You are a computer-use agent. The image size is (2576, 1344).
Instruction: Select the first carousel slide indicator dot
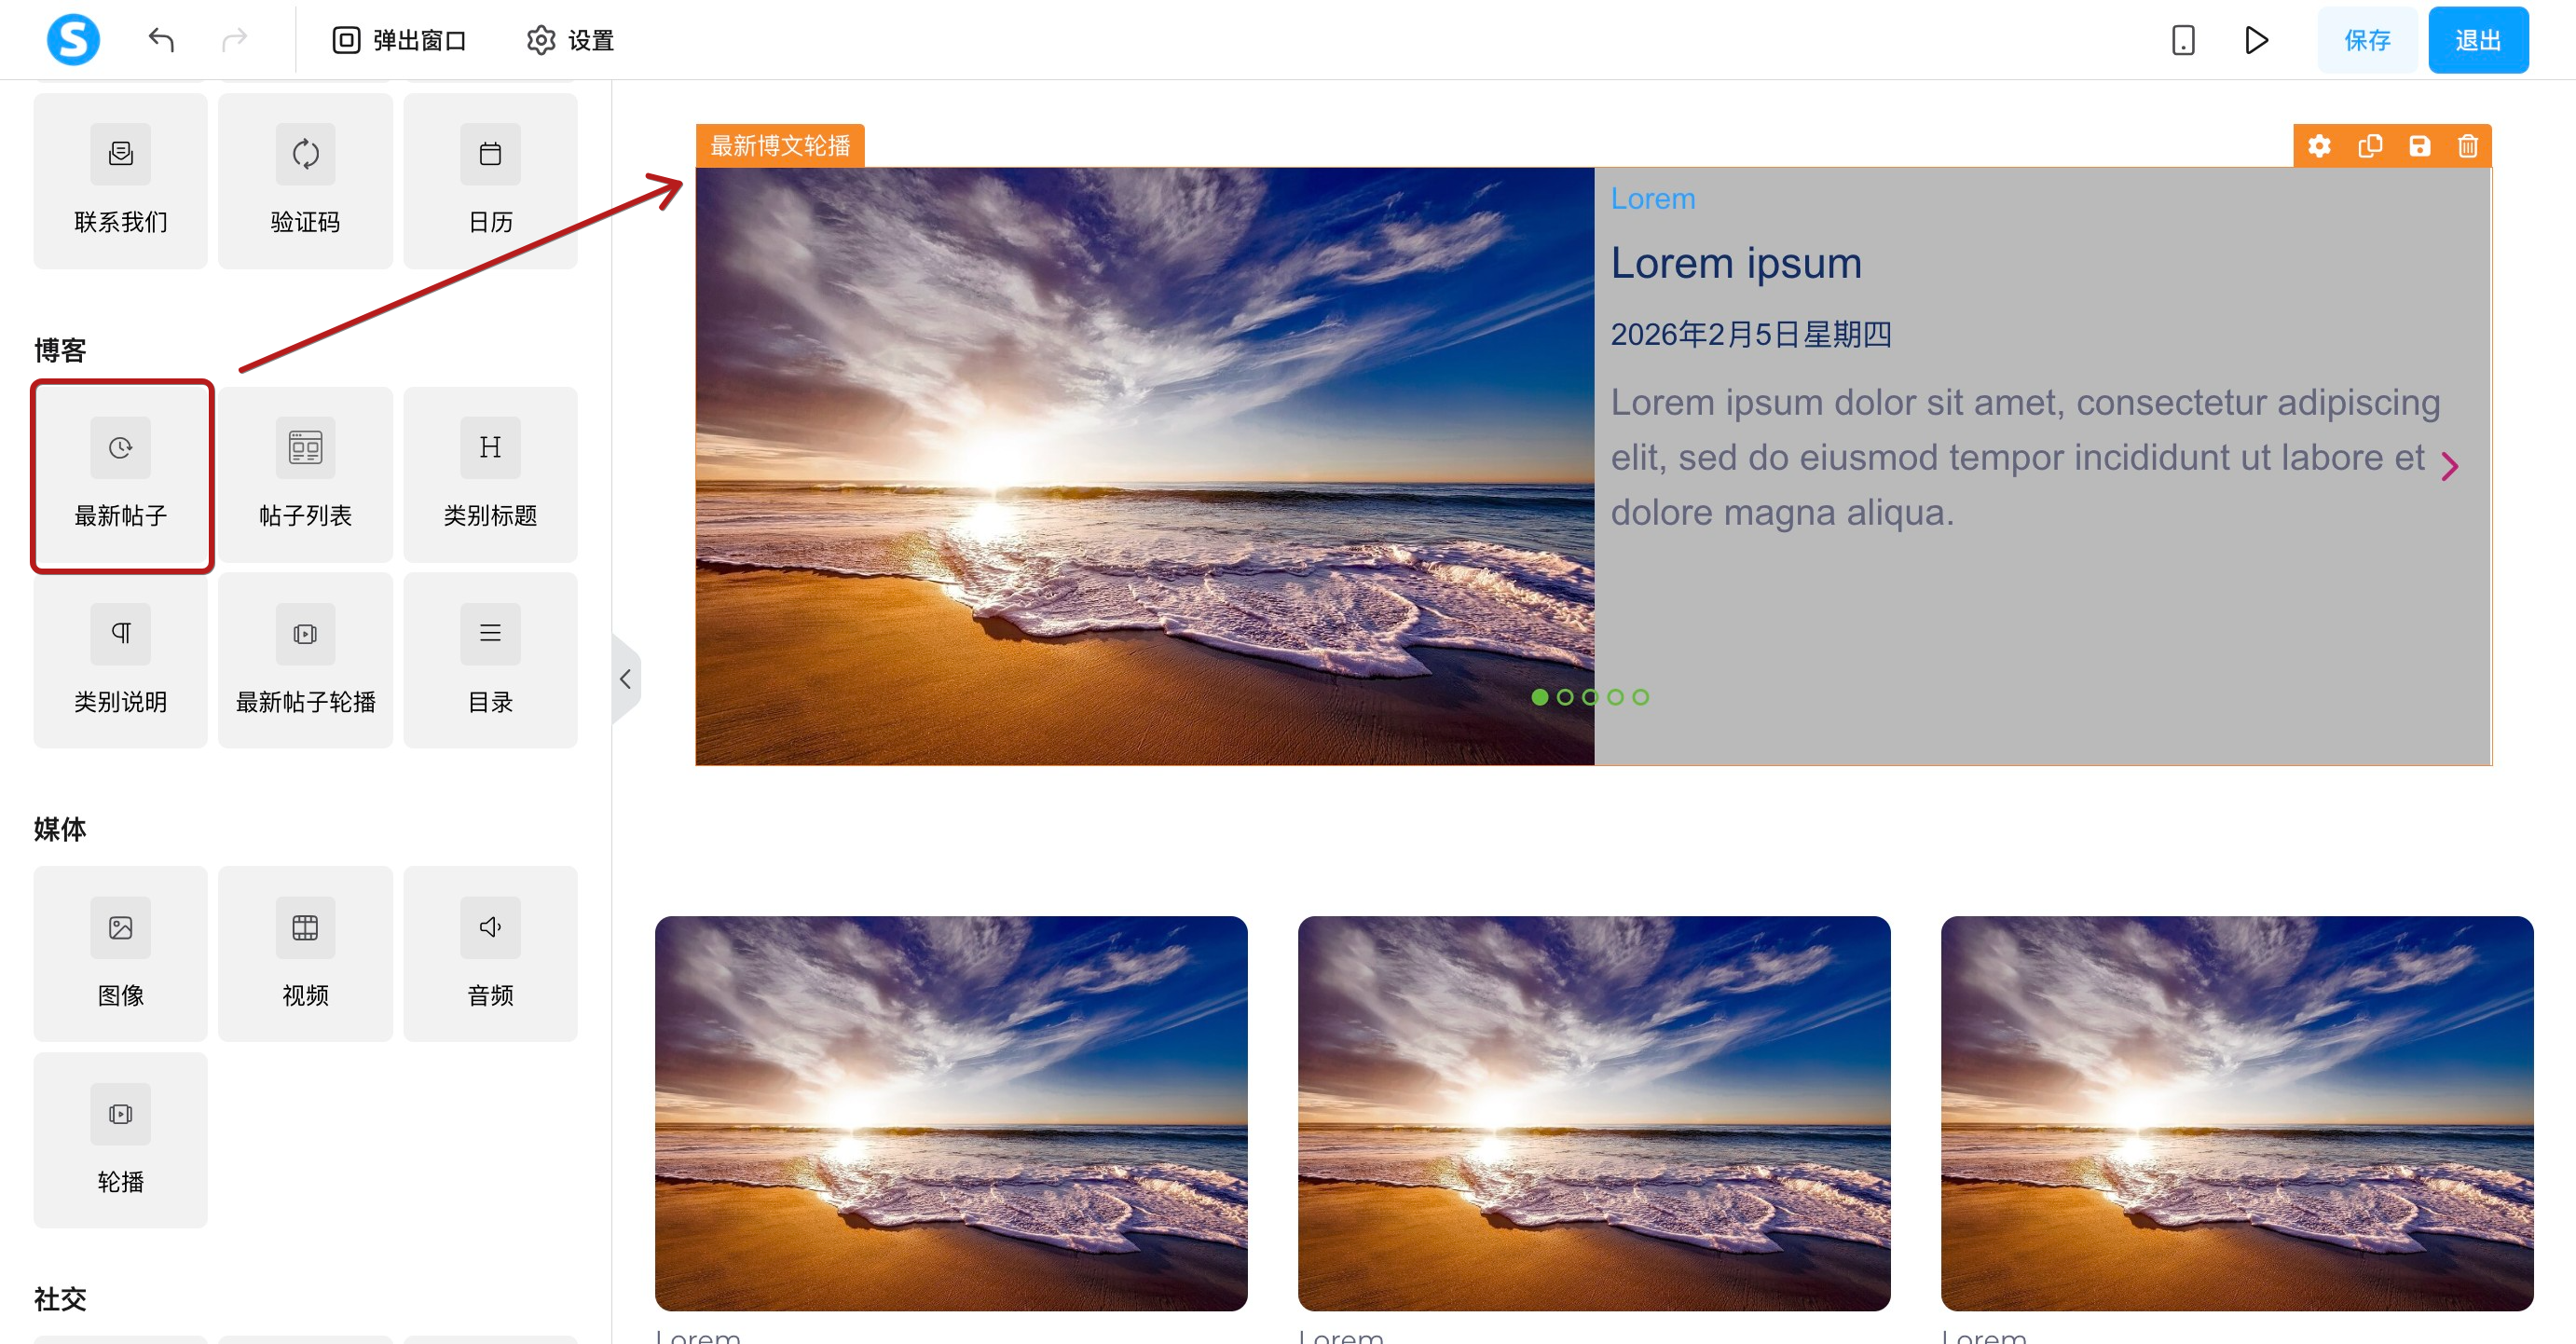pyautogui.click(x=1540, y=697)
